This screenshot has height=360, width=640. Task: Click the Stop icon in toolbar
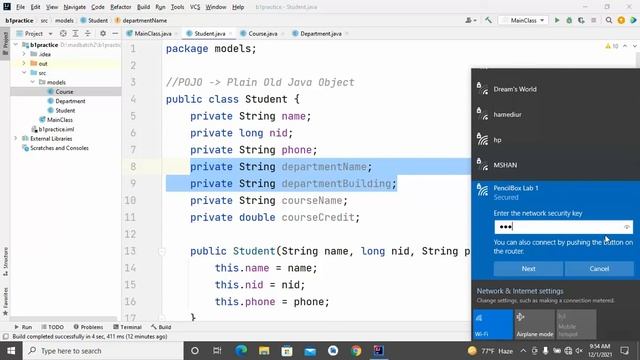click(593, 20)
